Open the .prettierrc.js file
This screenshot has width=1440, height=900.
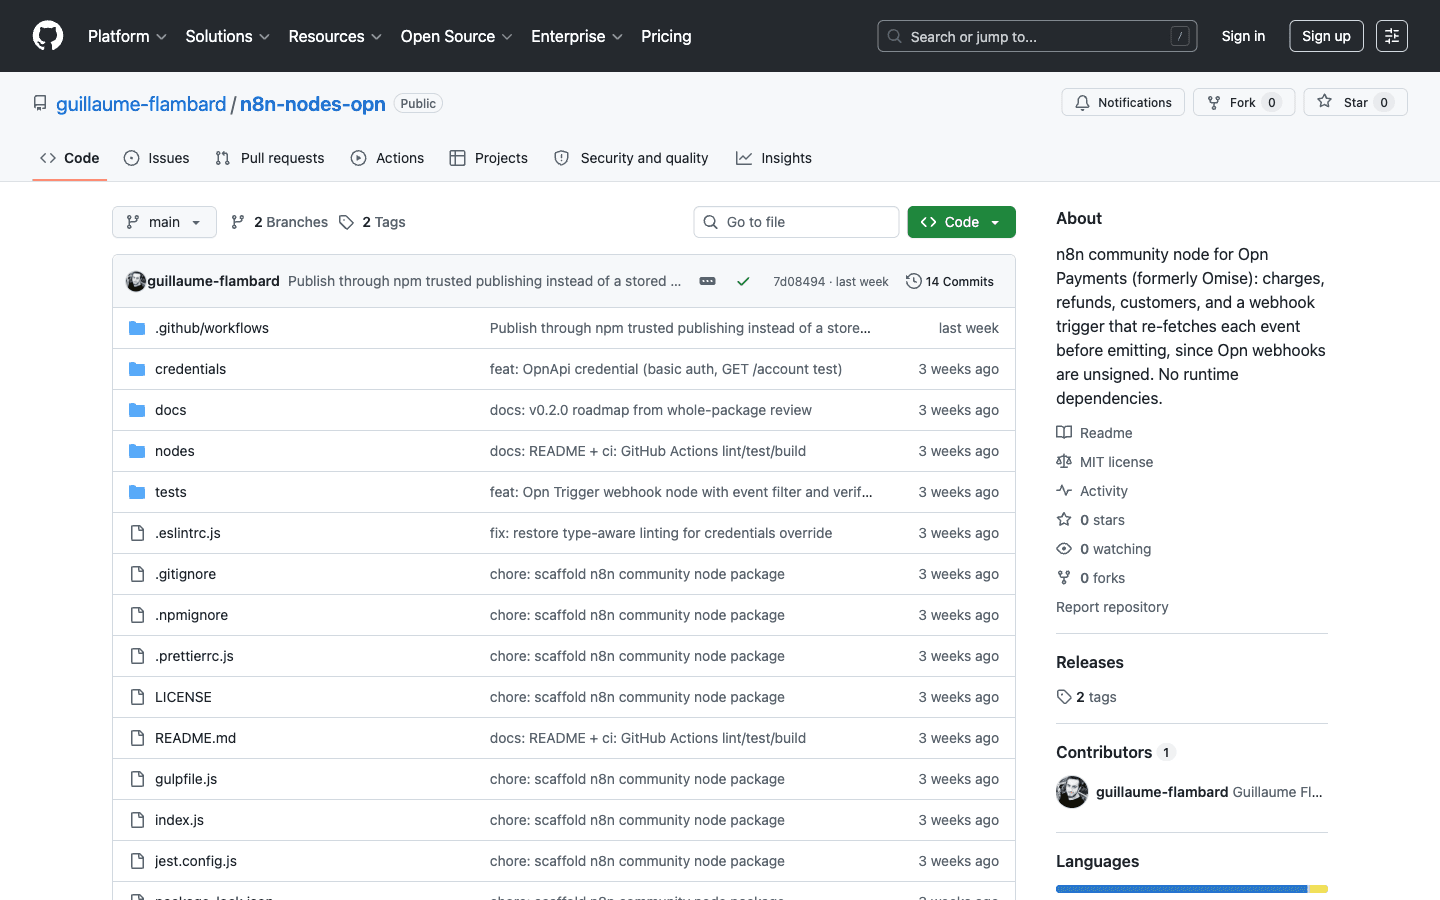click(194, 656)
